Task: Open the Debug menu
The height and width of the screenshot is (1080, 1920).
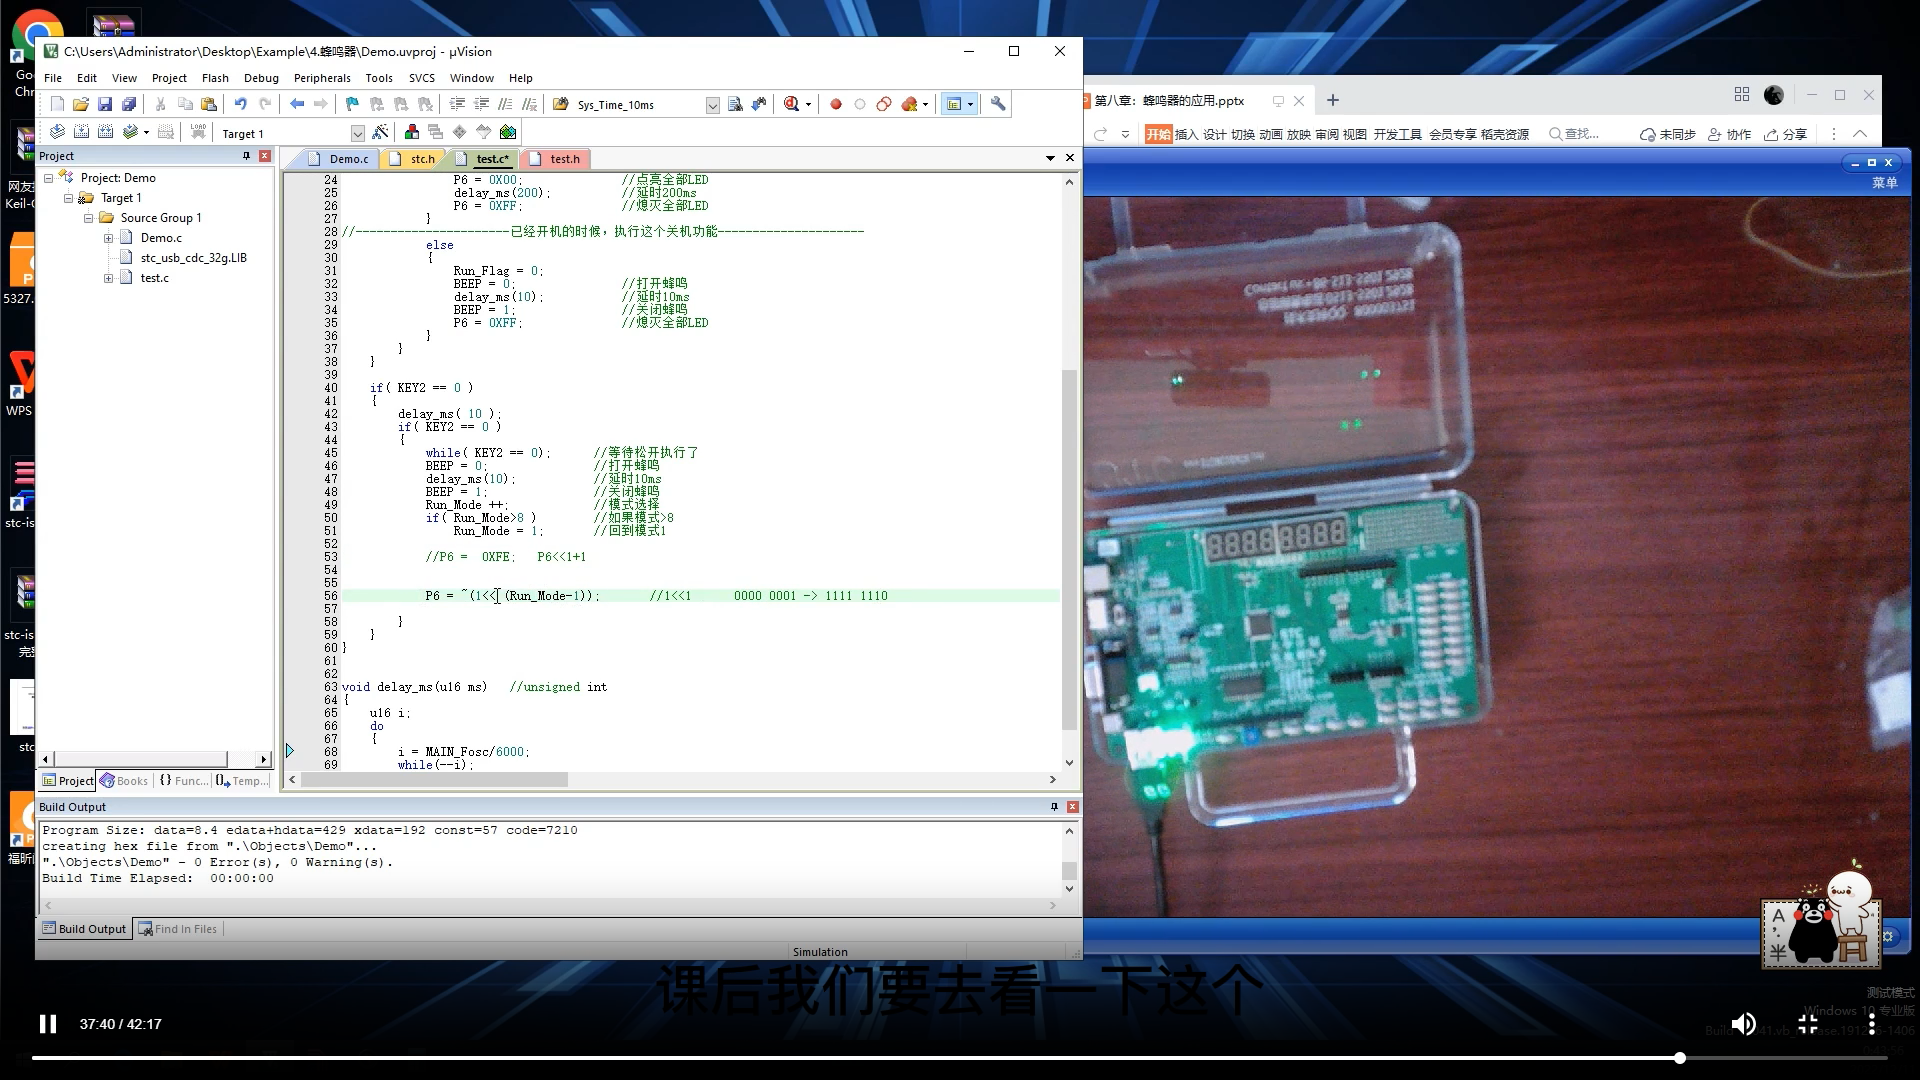Action: click(261, 78)
